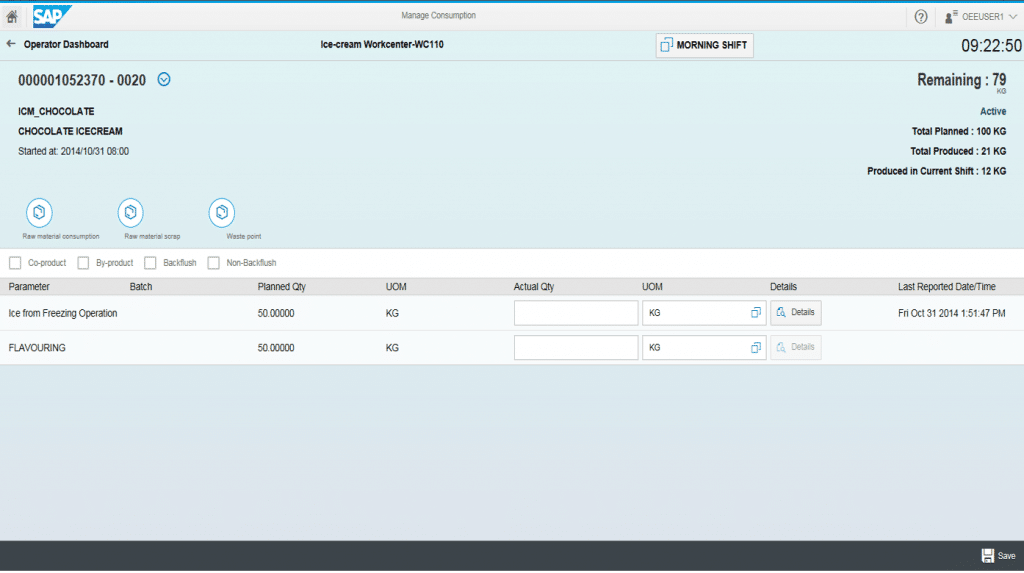Click the Waste point icon
The width and height of the screenshot is (1024, 573).
pos(222,213)
